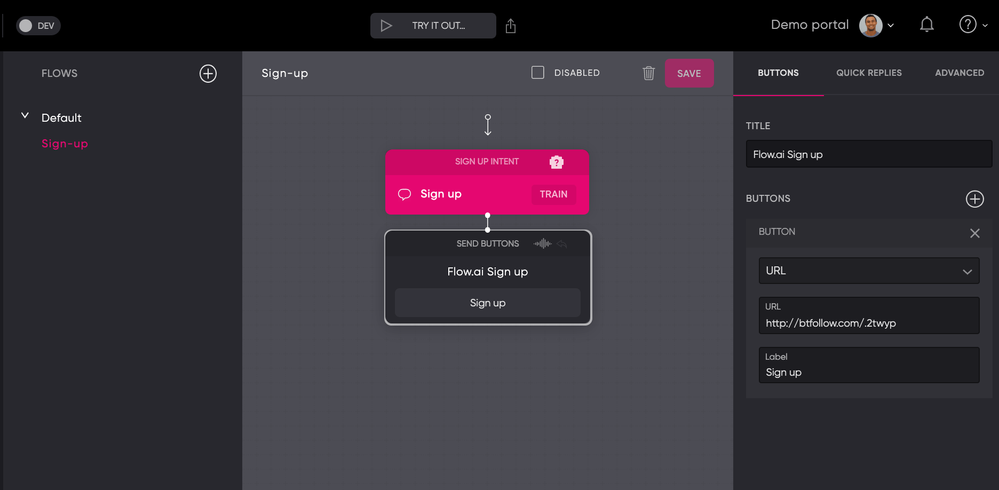Switch to the ADVANCED tab
The width and height of the screenshot is (999, 490).
[959, 73]
